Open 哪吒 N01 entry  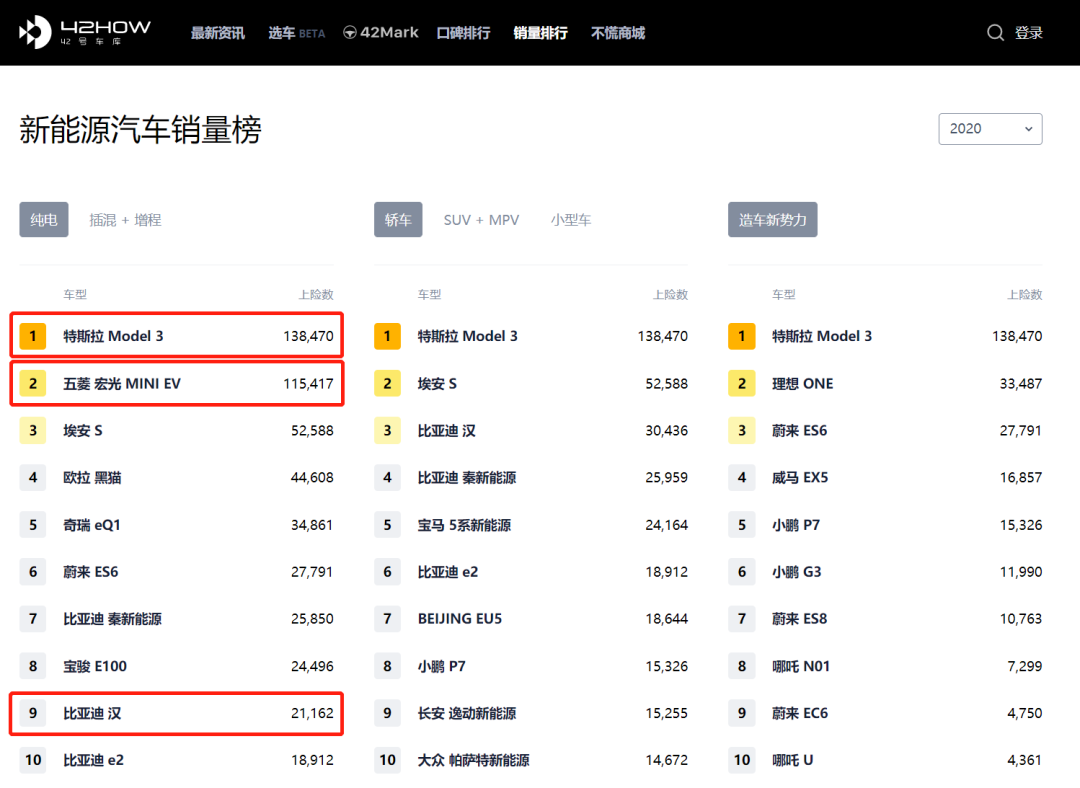(801, 666)
